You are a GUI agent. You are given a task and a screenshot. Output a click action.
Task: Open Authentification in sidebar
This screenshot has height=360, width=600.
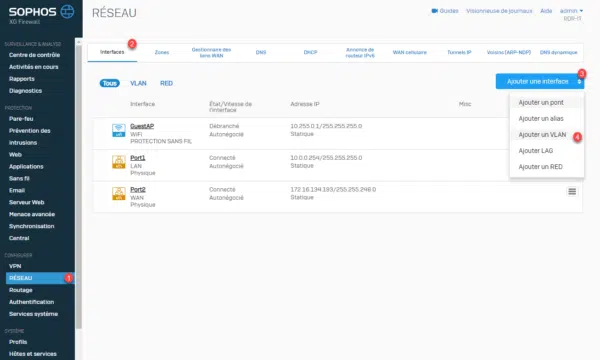(31, 302)
